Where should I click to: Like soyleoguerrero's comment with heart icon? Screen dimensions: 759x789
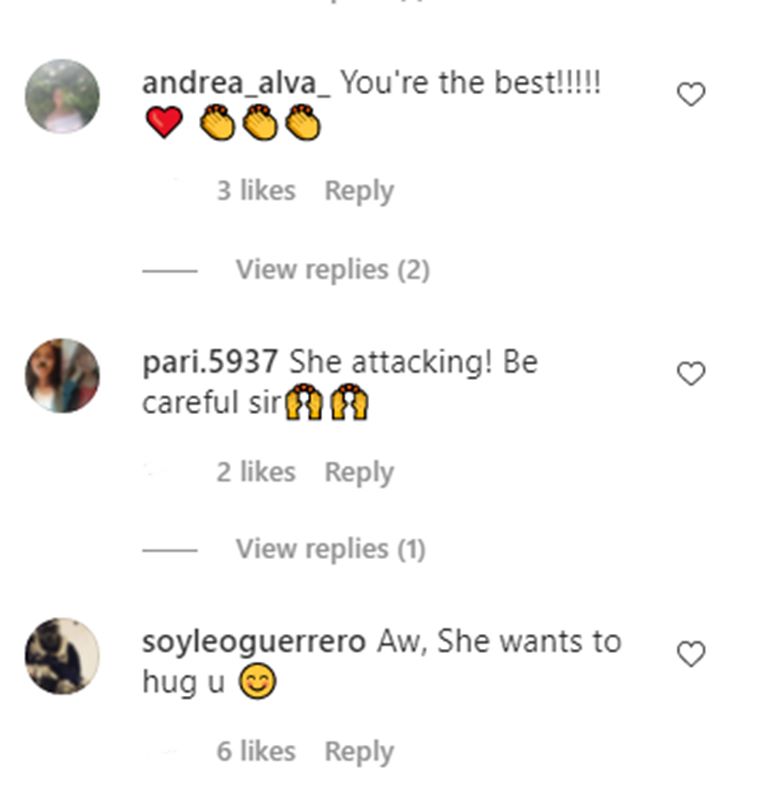(x=691, y=654)
